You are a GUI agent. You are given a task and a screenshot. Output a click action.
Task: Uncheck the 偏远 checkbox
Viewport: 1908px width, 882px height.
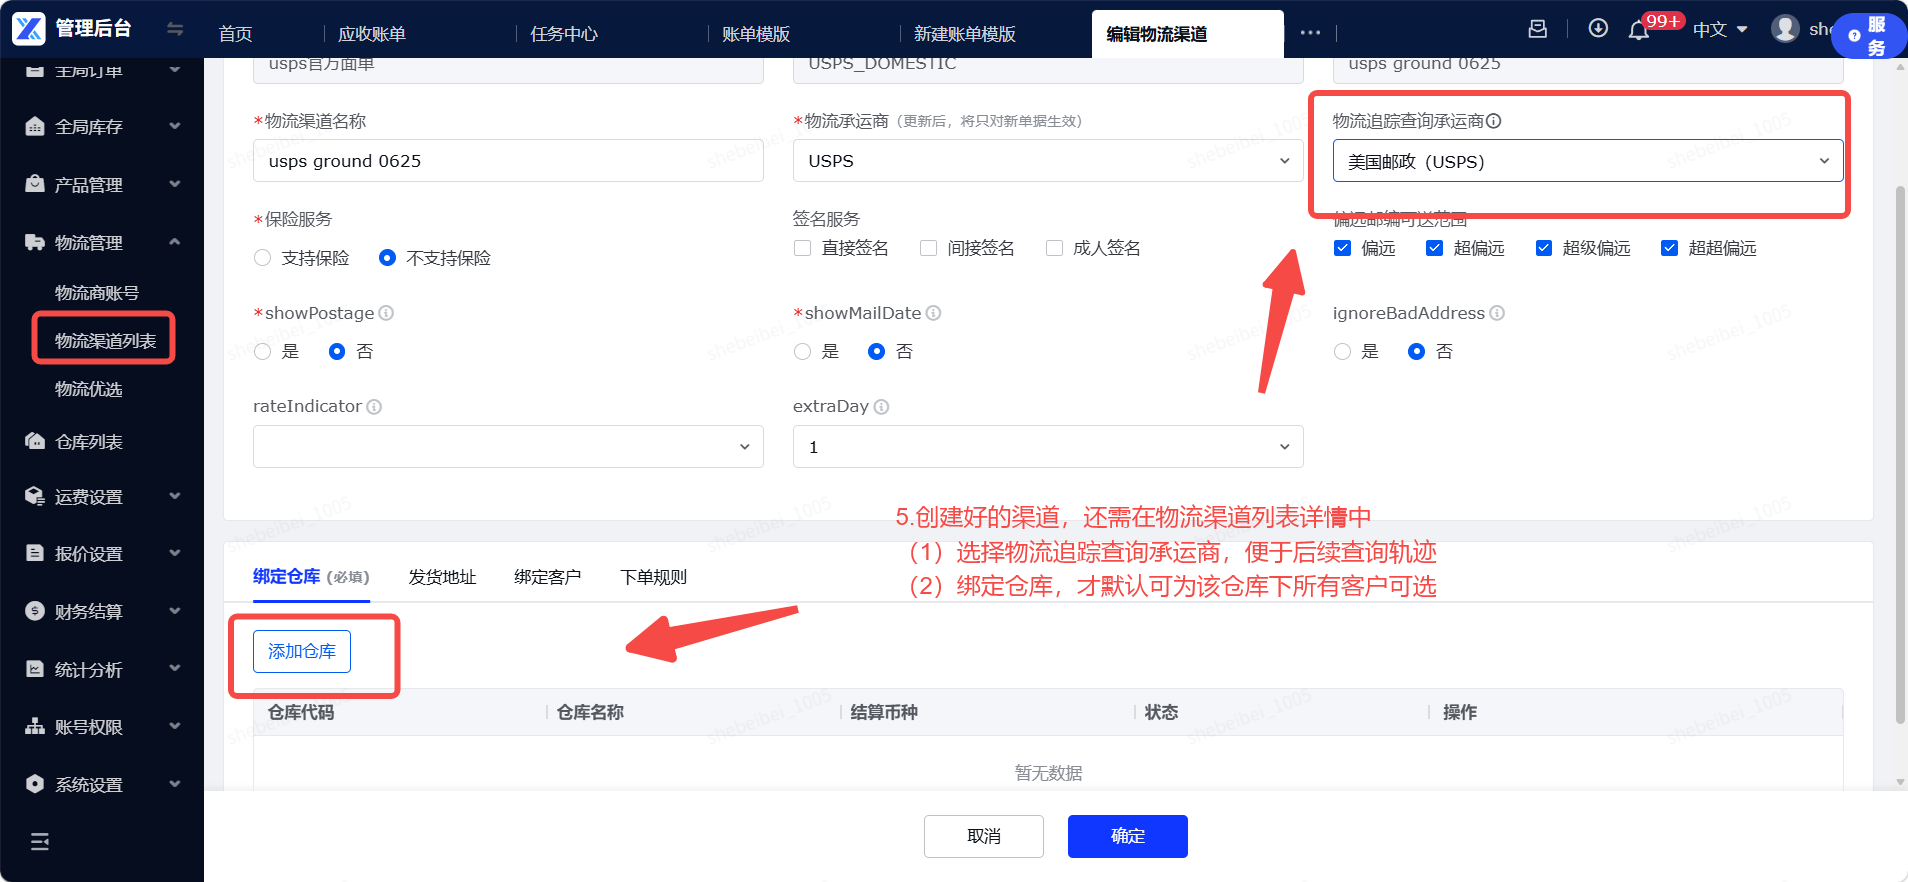pyautogui.click(x=1342, y=248)
